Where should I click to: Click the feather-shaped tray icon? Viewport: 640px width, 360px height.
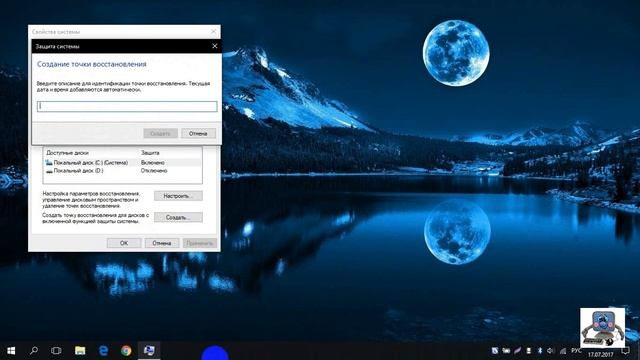(517, 351)
